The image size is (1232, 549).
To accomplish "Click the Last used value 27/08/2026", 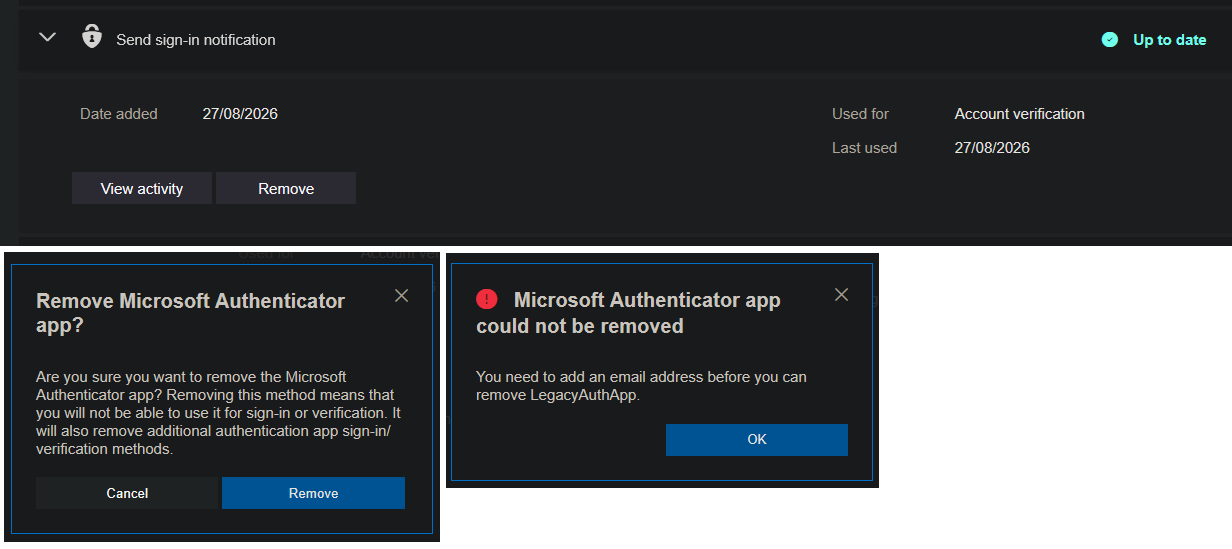I will 992,148.
